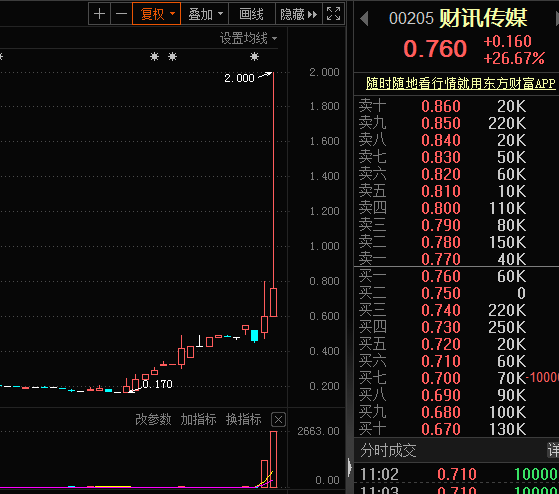
Task: Click 改参数 for the indicator
Action: tap(153, 420)
